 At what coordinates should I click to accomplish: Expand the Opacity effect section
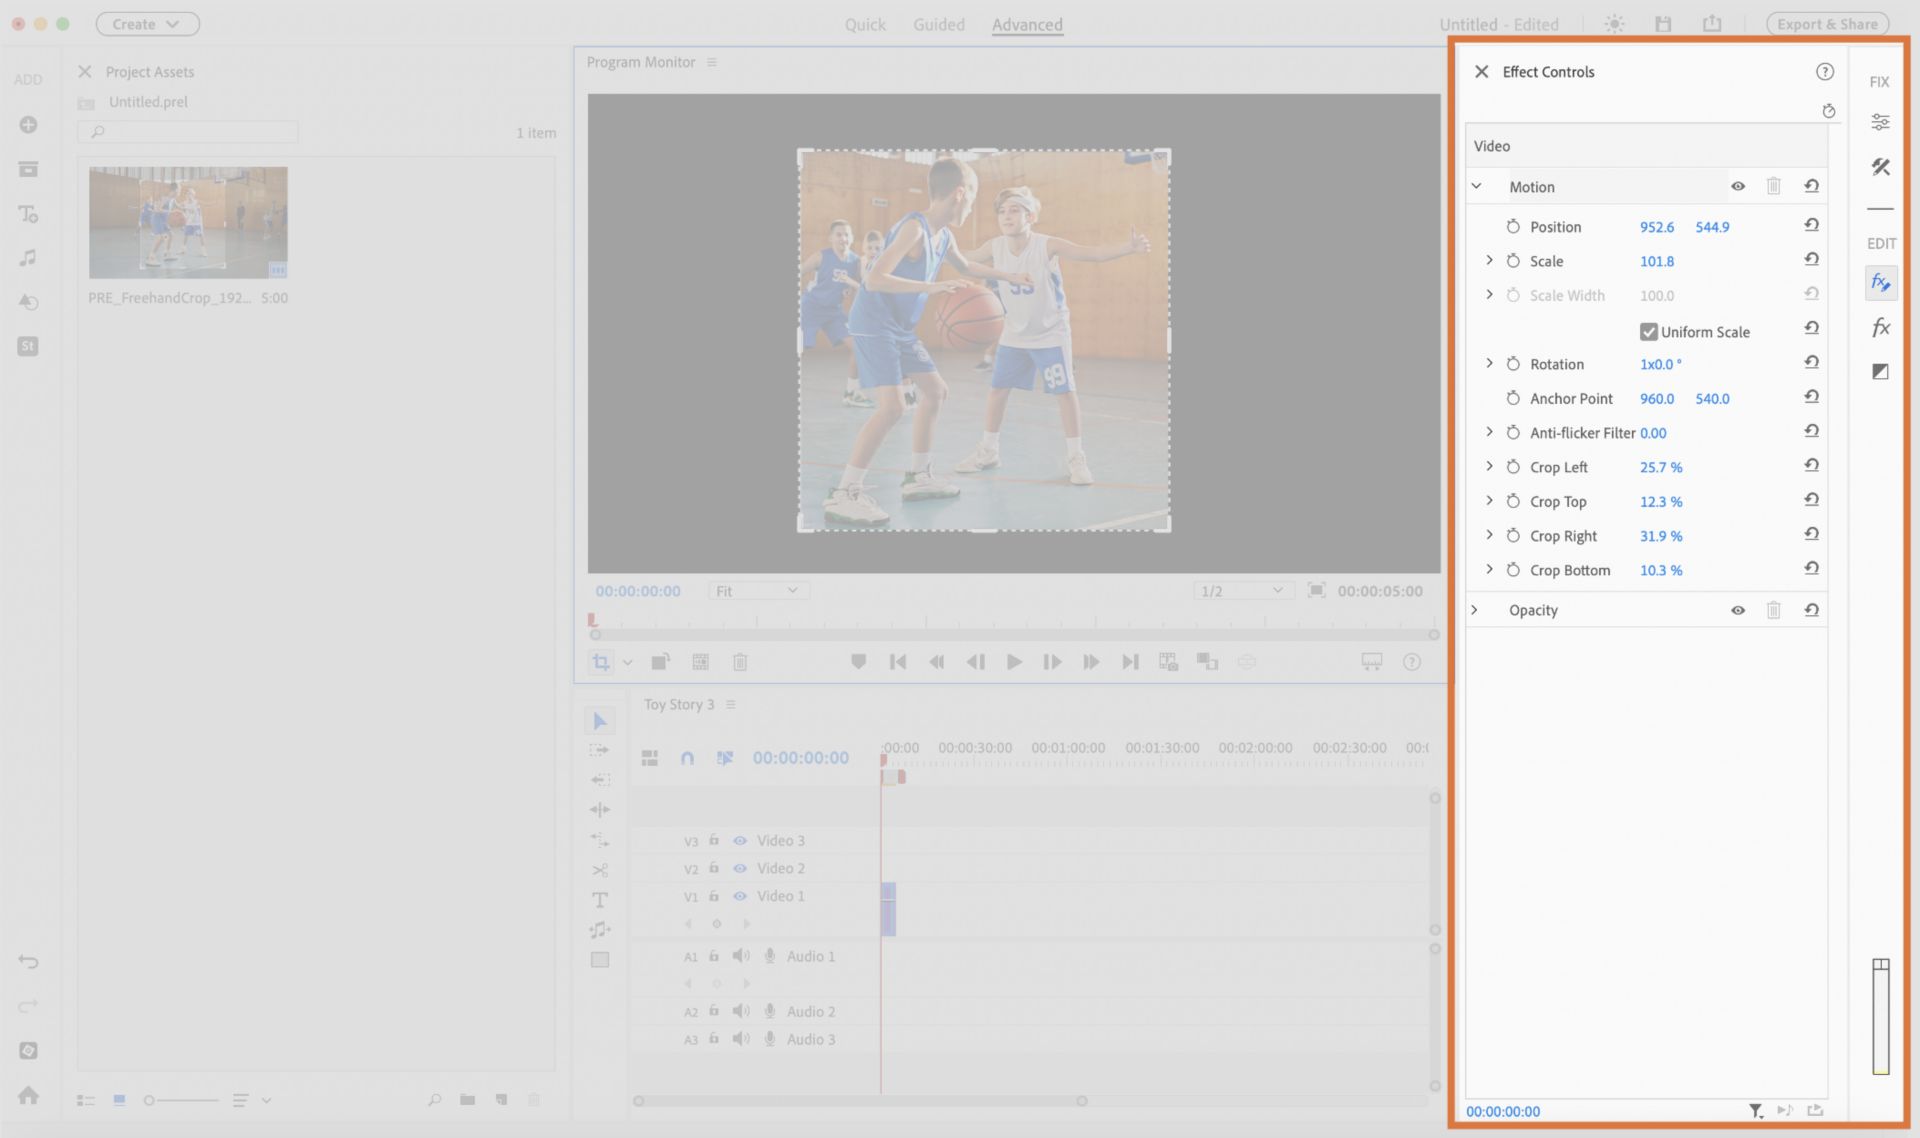[1475, 610]
